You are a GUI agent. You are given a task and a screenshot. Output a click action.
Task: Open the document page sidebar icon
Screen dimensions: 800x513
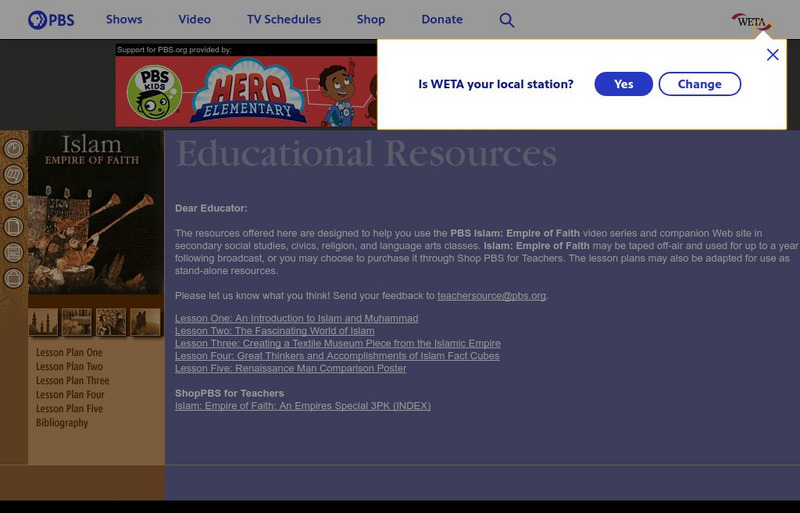point(14,226)
